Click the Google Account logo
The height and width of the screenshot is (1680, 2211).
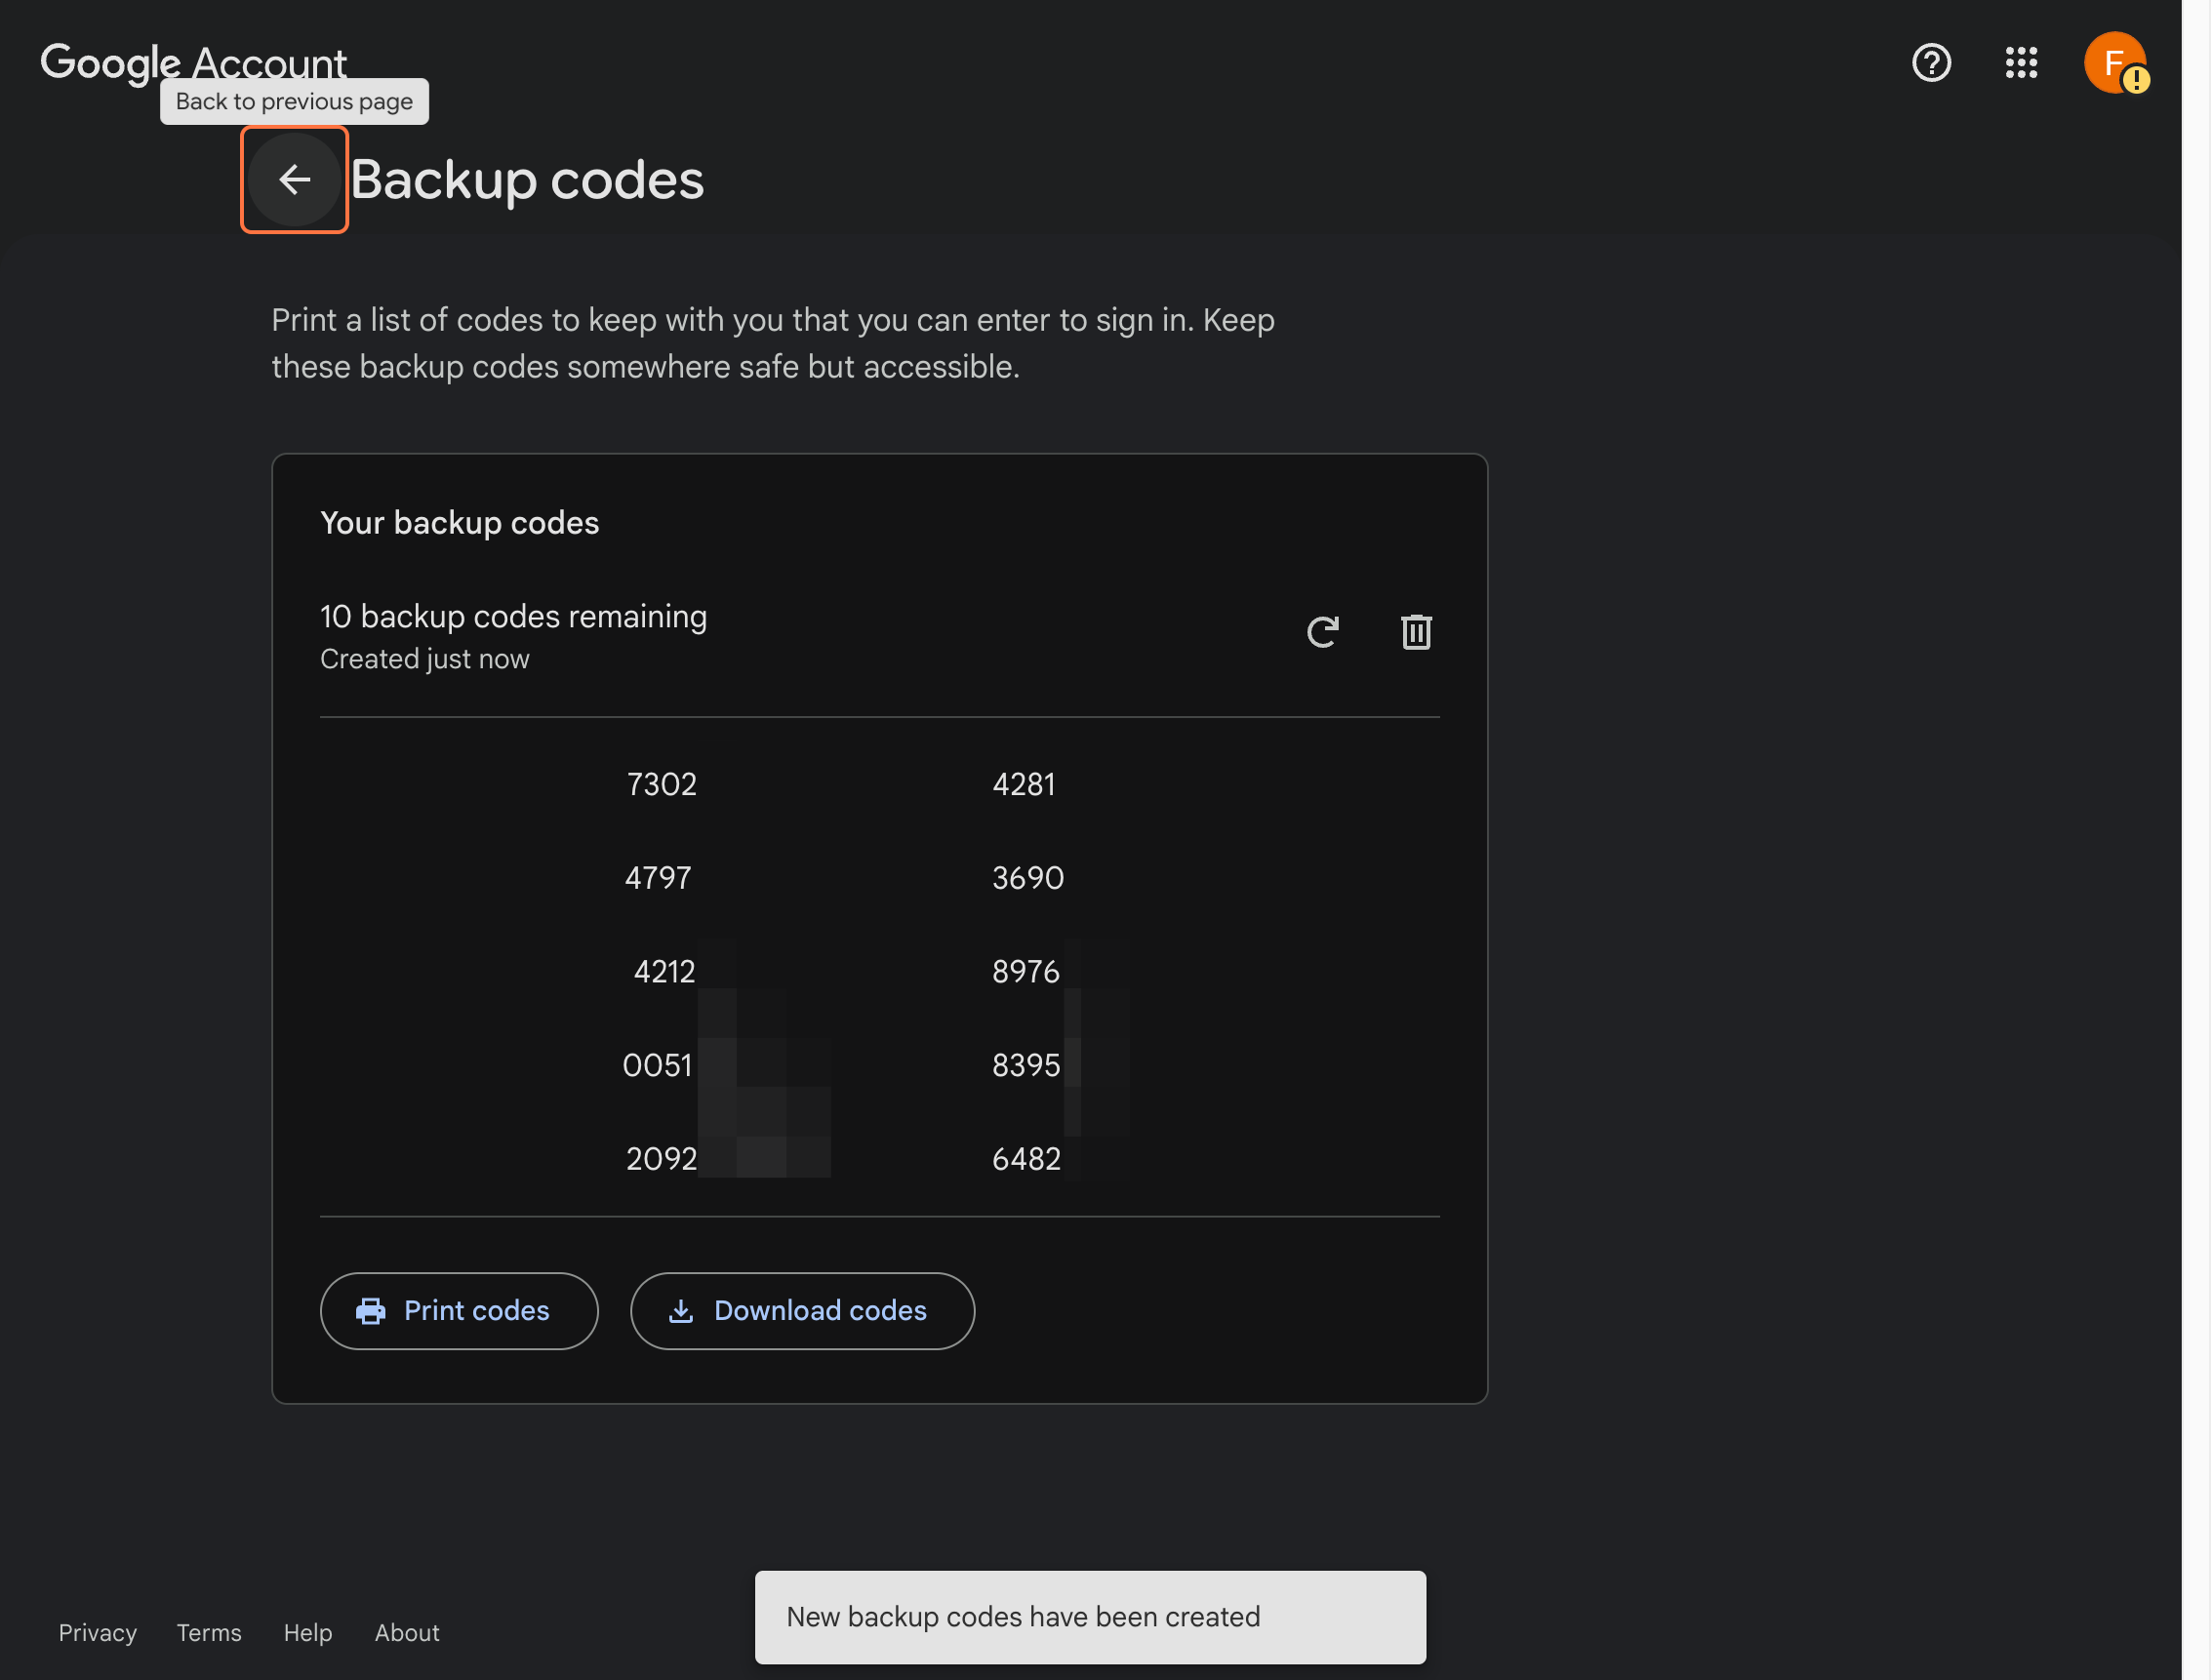click(193, 62)
